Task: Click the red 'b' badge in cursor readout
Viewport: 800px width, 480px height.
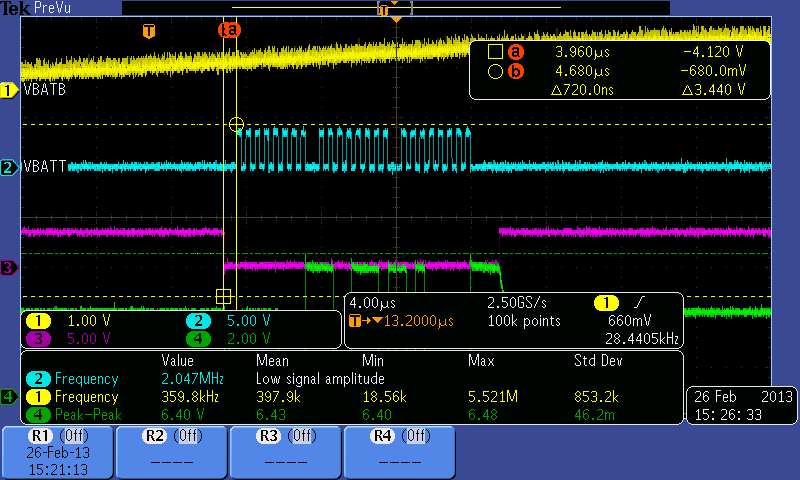Action: [x=516, y=71]
